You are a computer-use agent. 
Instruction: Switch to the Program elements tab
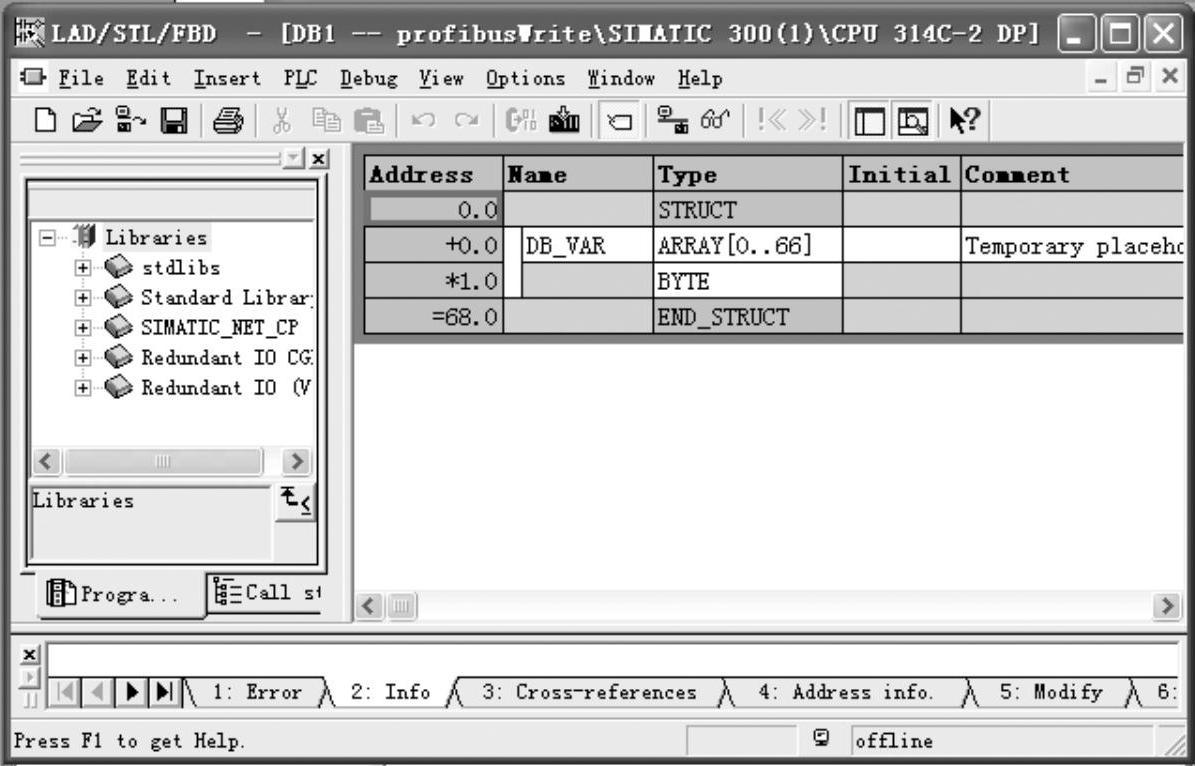pyautogui.click(x=118, y=594)
